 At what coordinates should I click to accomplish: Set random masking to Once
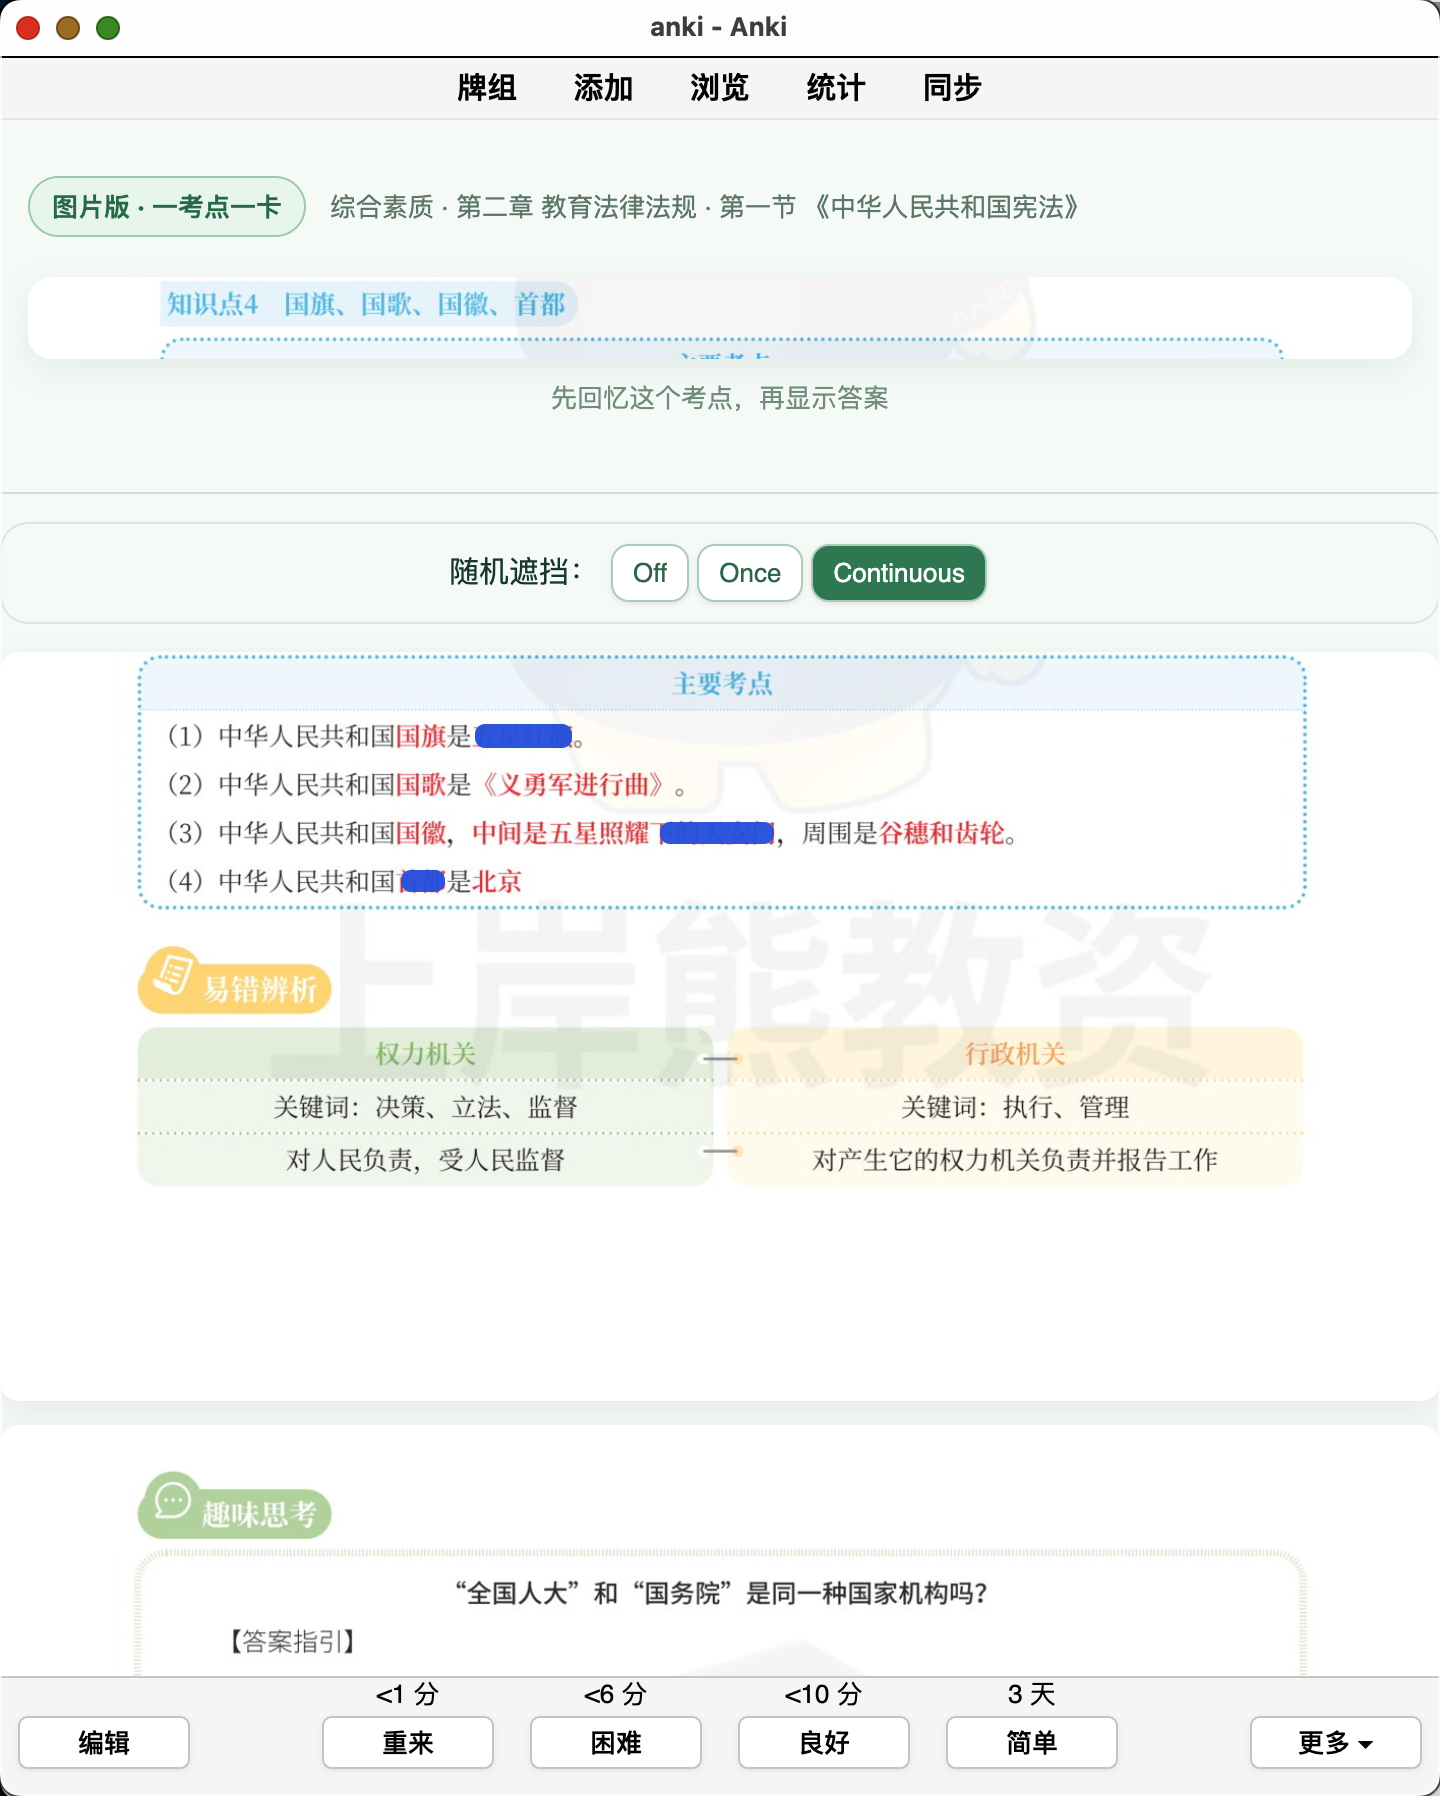(750, 573)
